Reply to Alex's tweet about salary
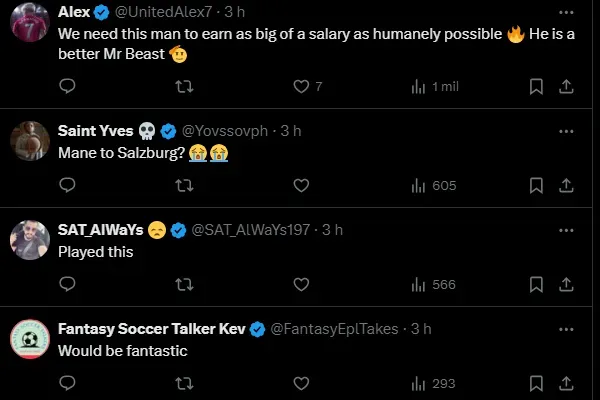This screenshot has height=400, width=600. tap(68, 87)
